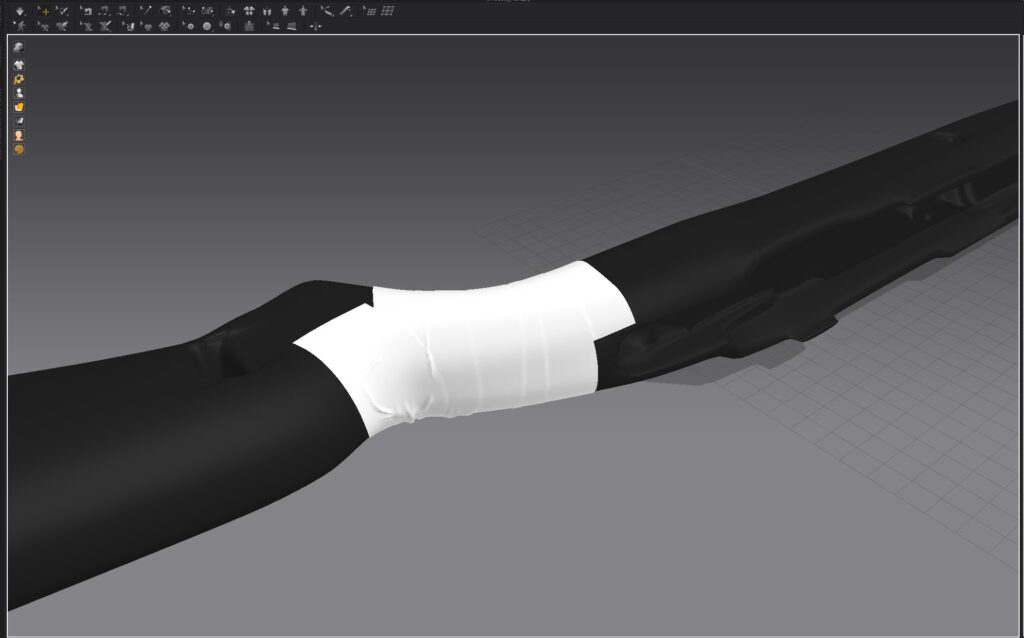
Task: Toggle the white shirt garment display icon
Action: [18, 65]
